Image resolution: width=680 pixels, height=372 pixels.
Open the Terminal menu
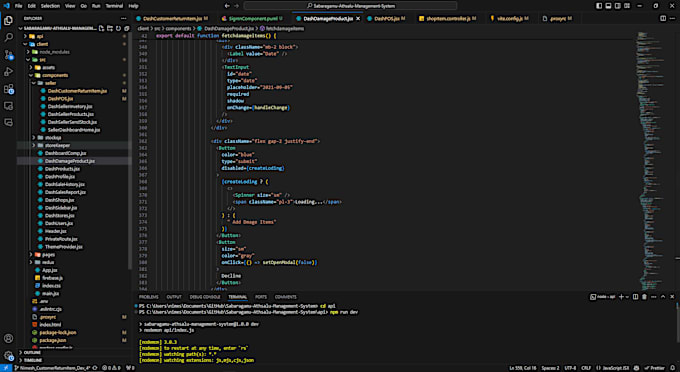click(x=114, y=6)
